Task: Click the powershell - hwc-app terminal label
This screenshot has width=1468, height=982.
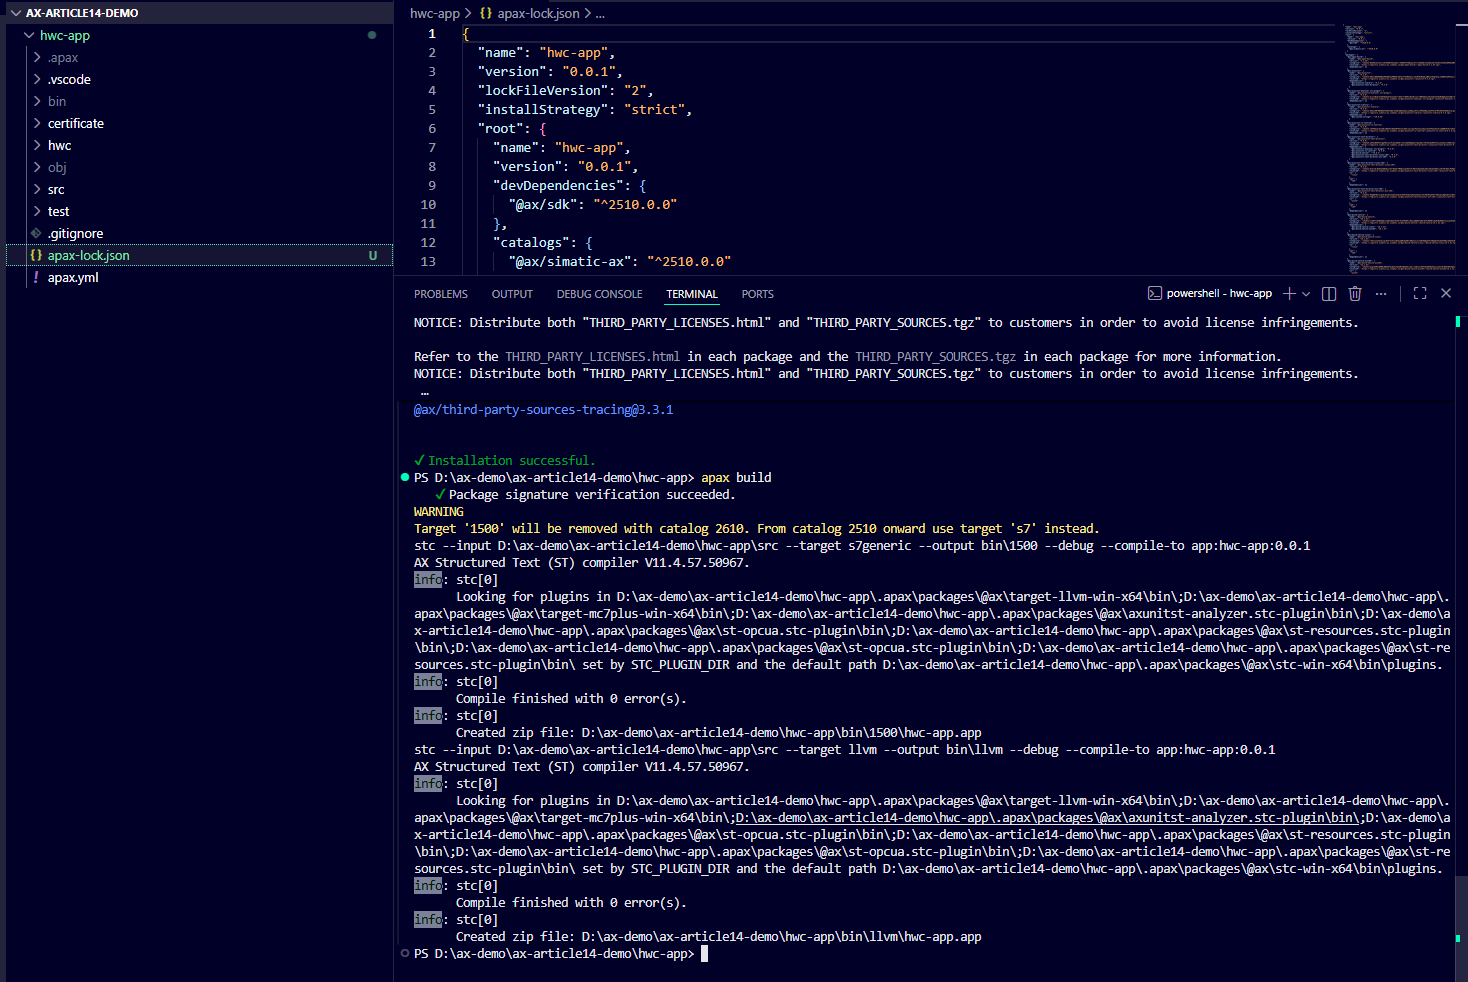Action: pyautogui.click(x=1219, y=293)
